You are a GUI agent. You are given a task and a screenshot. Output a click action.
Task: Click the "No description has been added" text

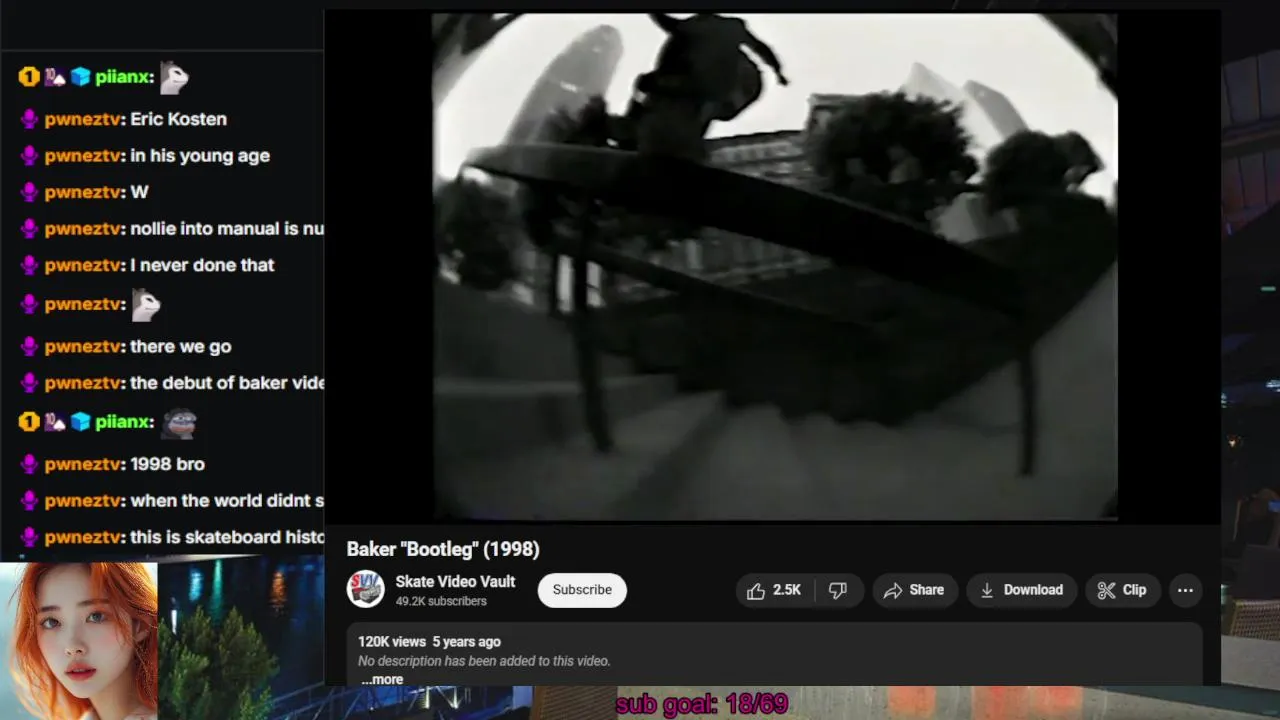[484, 661]
